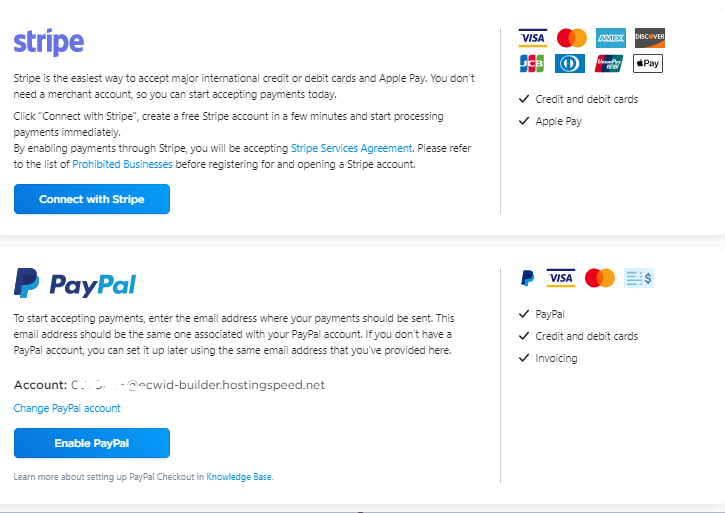
Task: Click the invoicing icon in PayPal section
Action: 638,278
